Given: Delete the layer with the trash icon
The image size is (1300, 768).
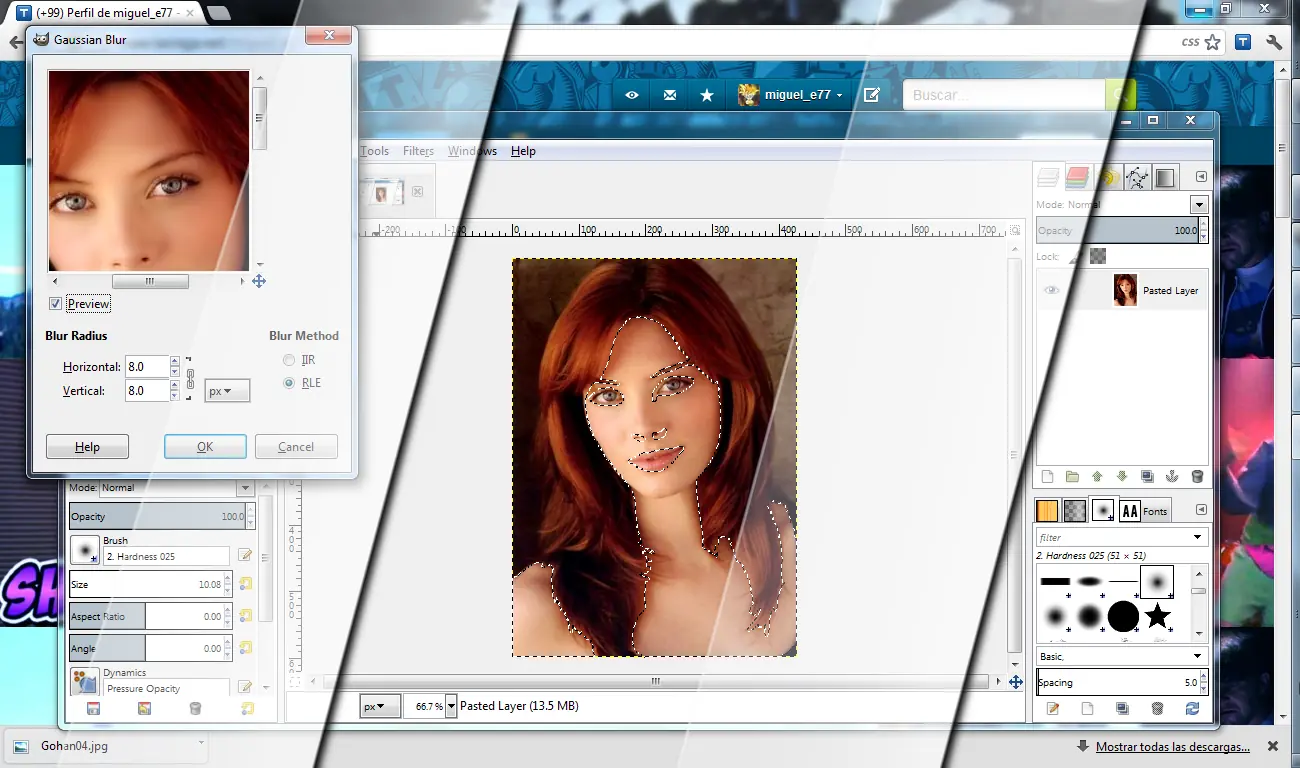Looking at the screenshot, I should (1197, 477).
